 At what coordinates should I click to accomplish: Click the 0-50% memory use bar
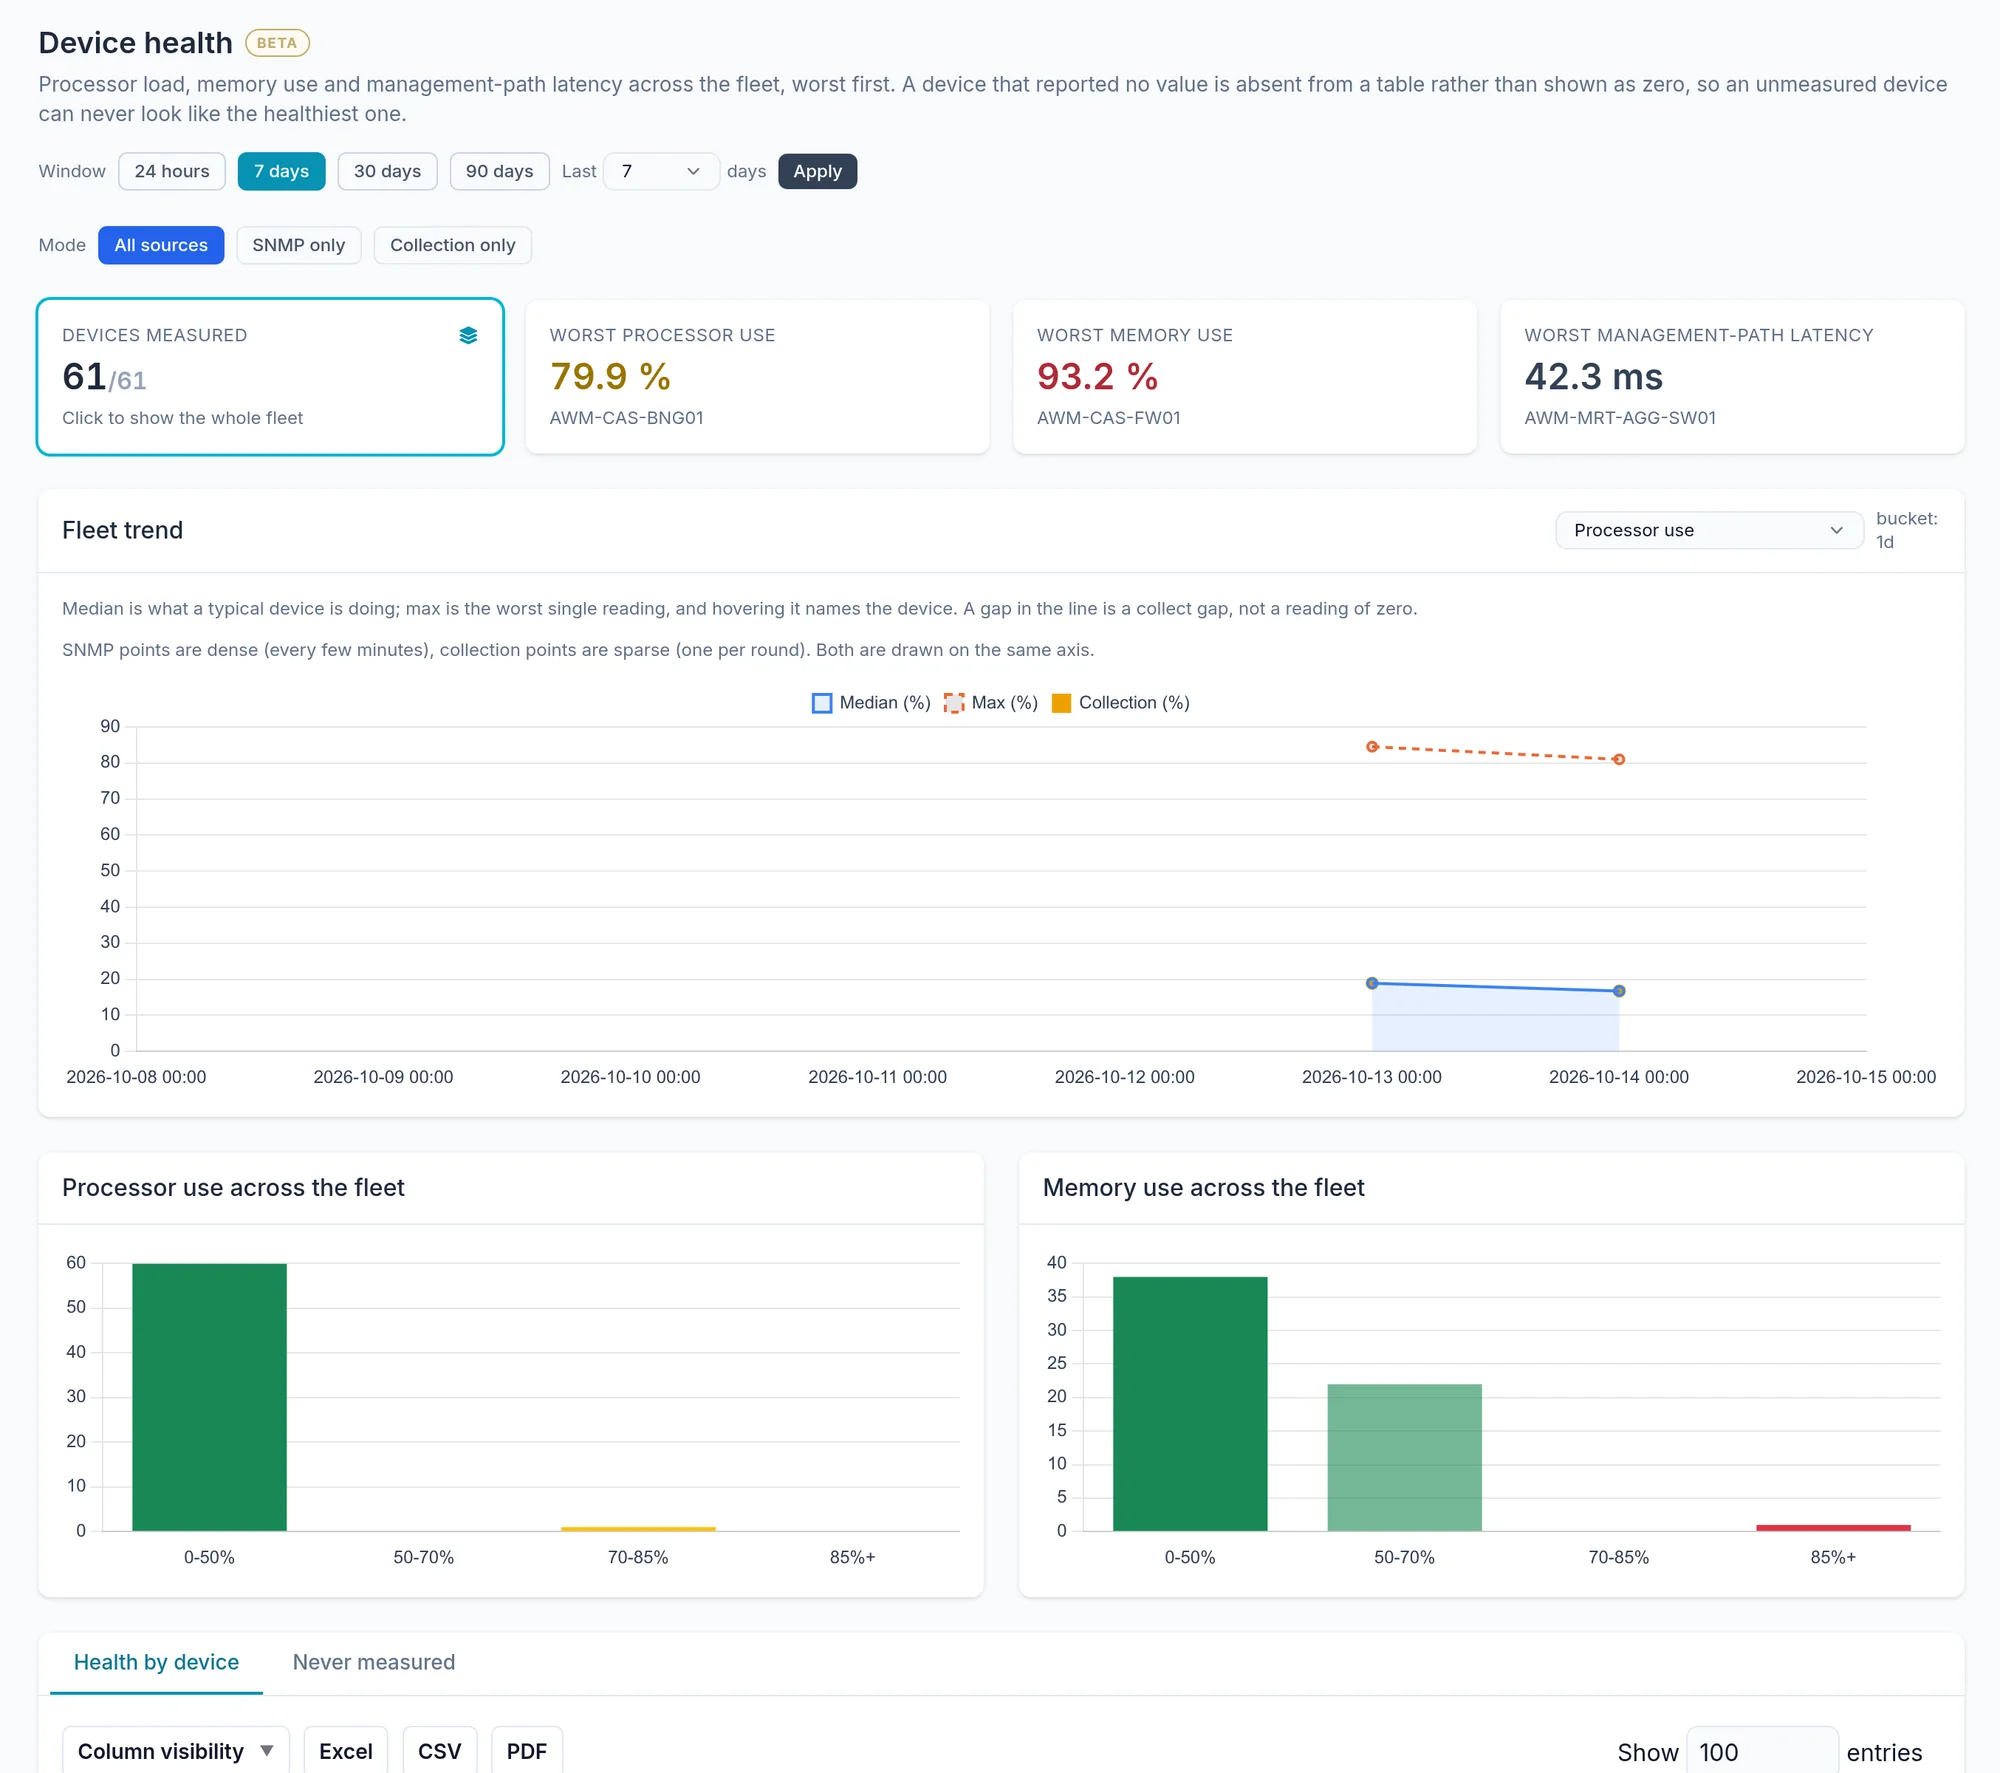[1190, 1404]
